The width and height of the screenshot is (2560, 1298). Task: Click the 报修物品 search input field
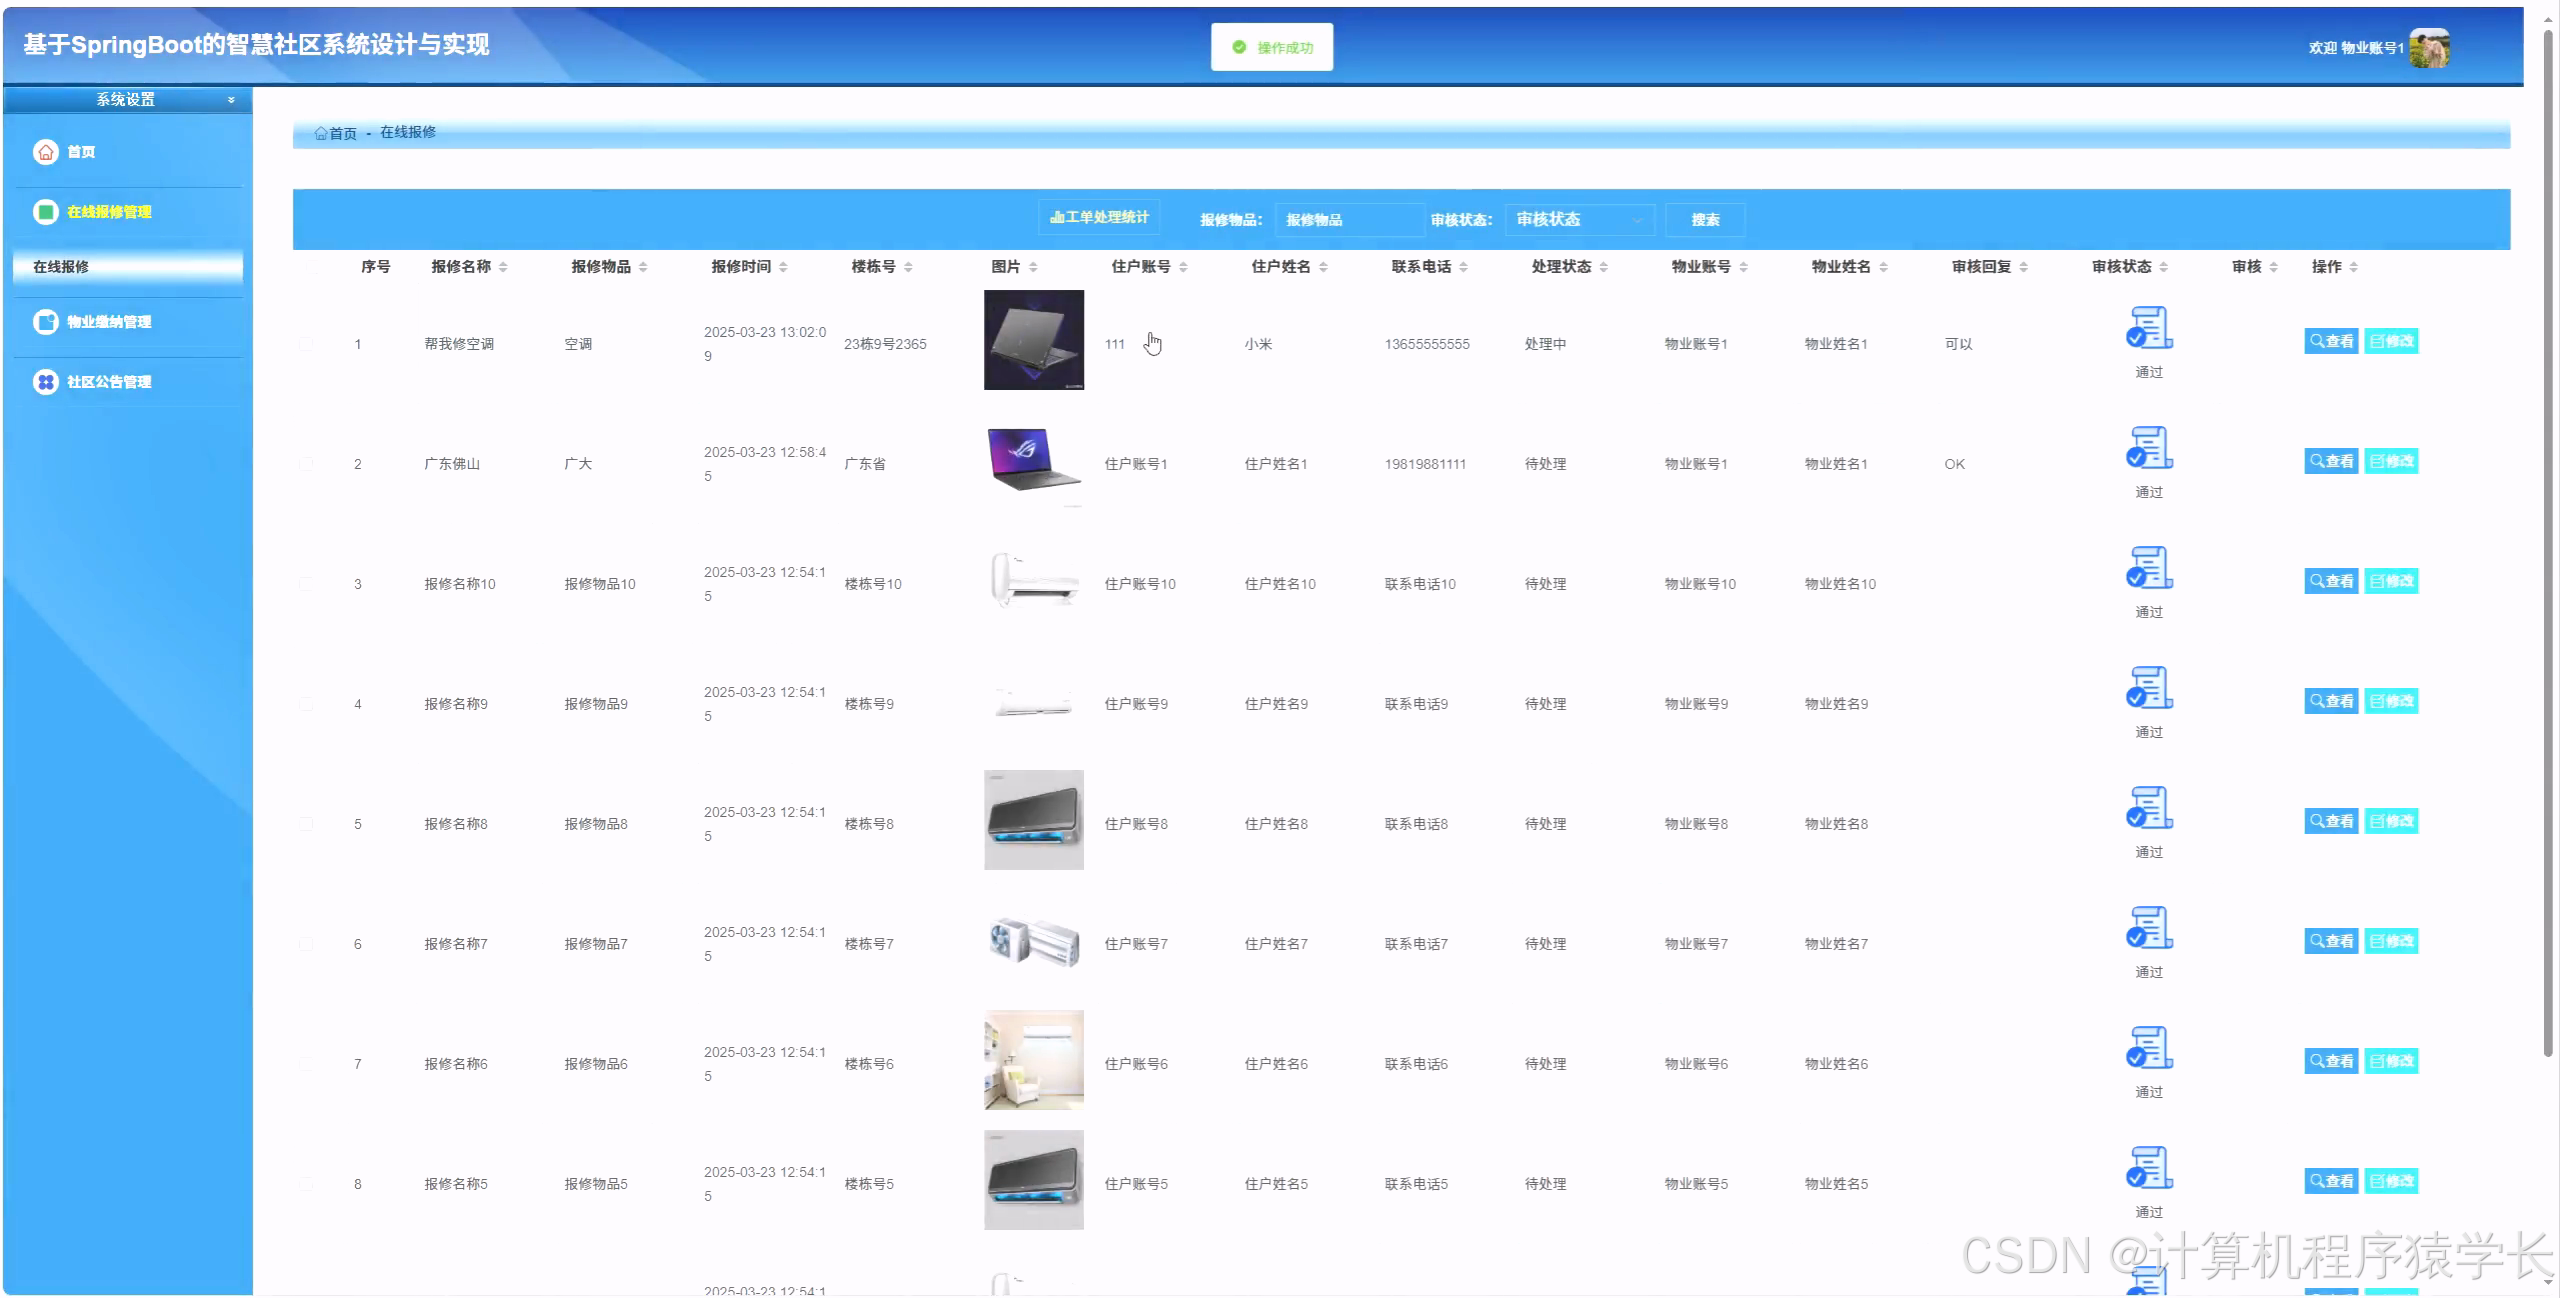[1348, 220]
